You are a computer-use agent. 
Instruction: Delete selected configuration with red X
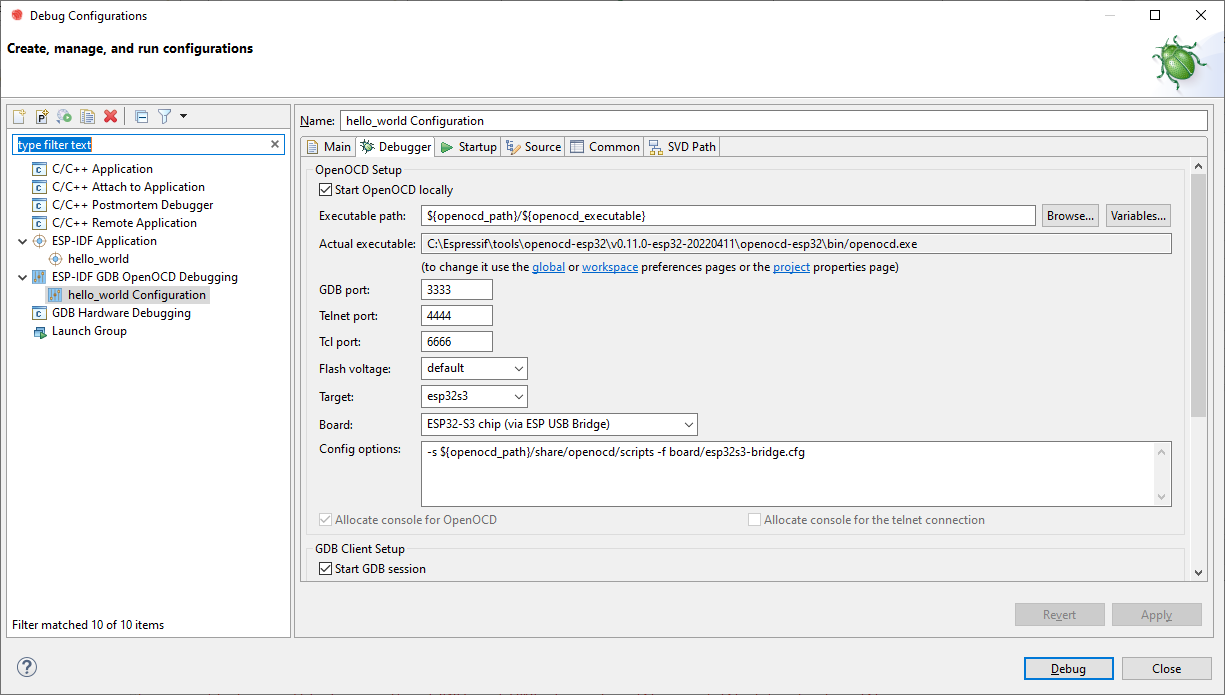pos(111,116)
